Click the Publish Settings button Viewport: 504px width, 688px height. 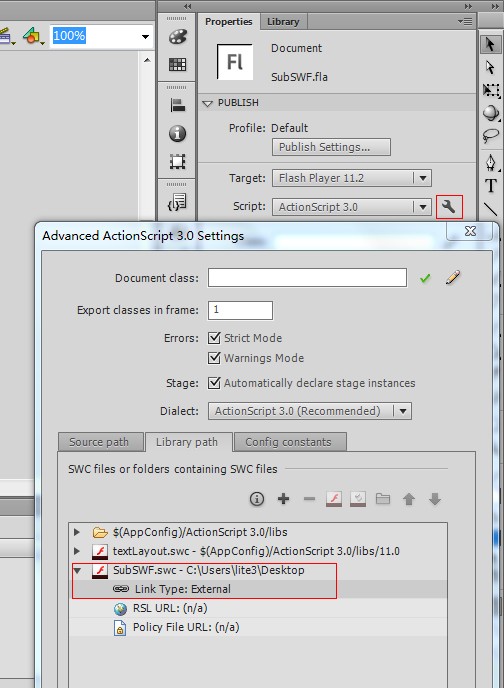331,147
